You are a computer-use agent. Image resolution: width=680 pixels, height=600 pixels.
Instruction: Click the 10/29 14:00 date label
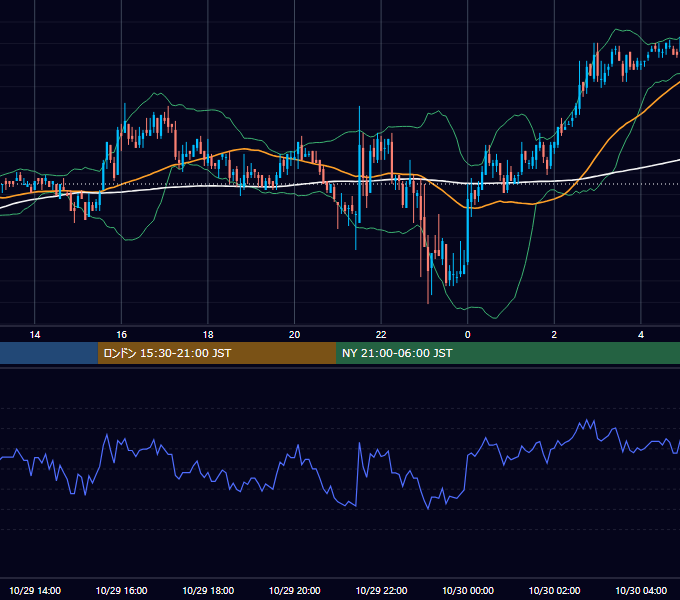tap(35, 590)
